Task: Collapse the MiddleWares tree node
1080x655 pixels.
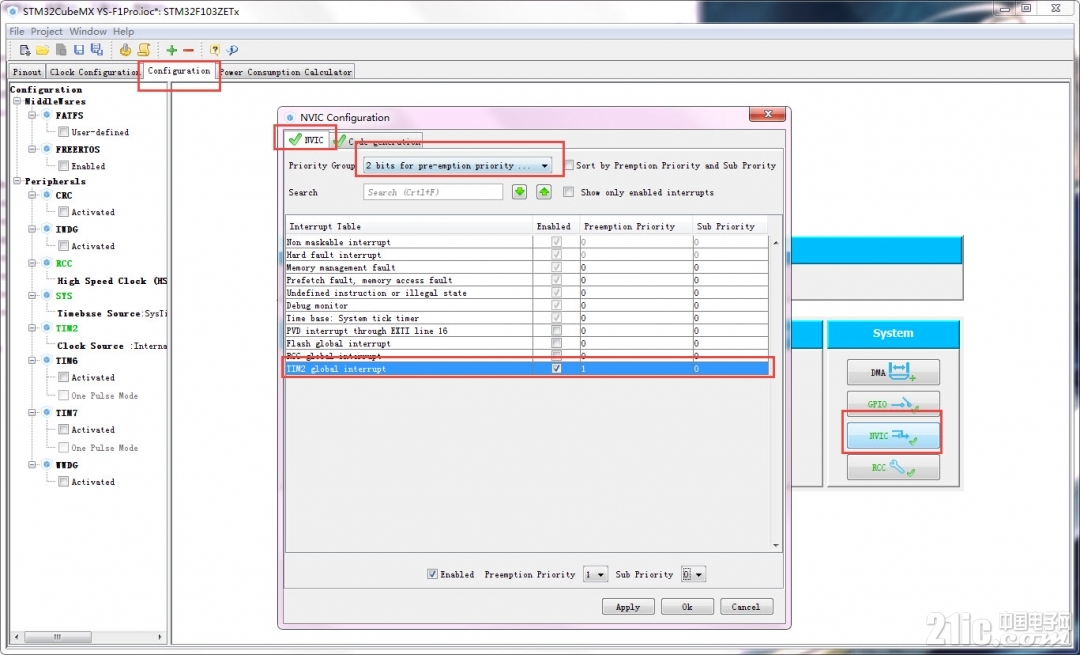Action: [17, 101]
